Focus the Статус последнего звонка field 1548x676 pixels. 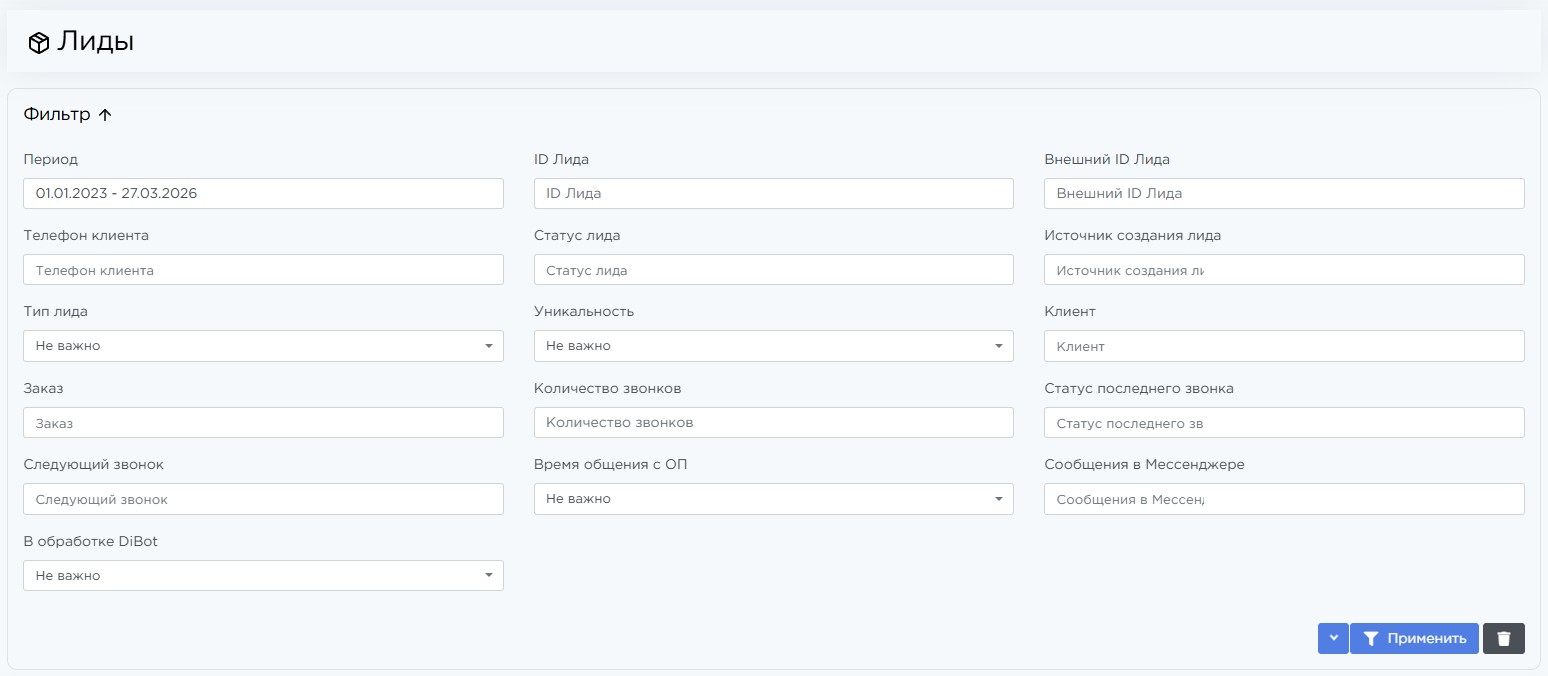(x=1283, y=423)
